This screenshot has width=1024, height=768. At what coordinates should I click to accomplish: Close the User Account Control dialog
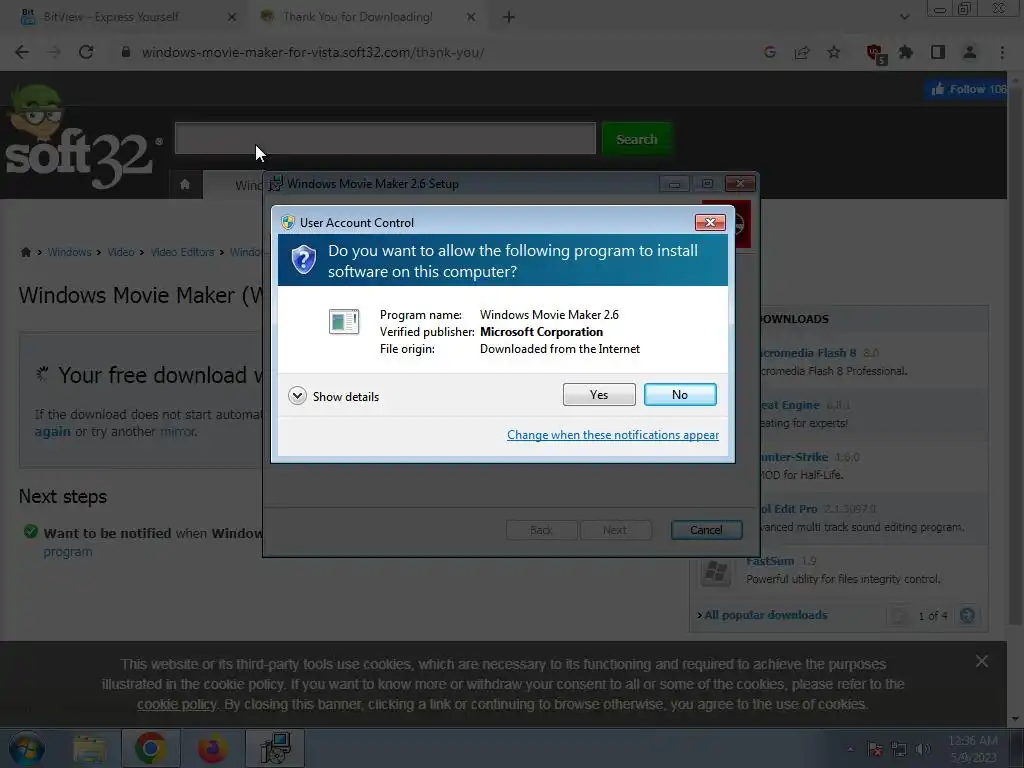click(x=710, y=223)
